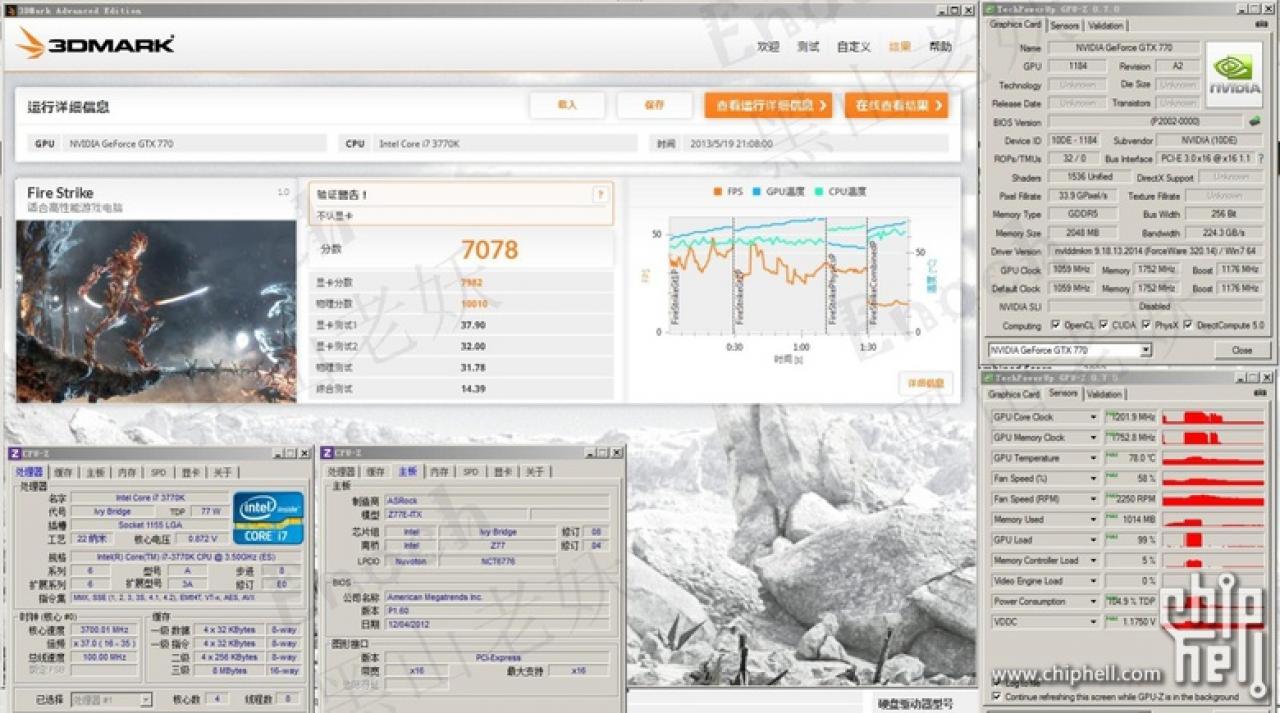The width and height of the screenshot is (1280, 713).
Task: Click the Fire Strike preview thumbnail
Action: pyautogui.click(x=156, y=311)
